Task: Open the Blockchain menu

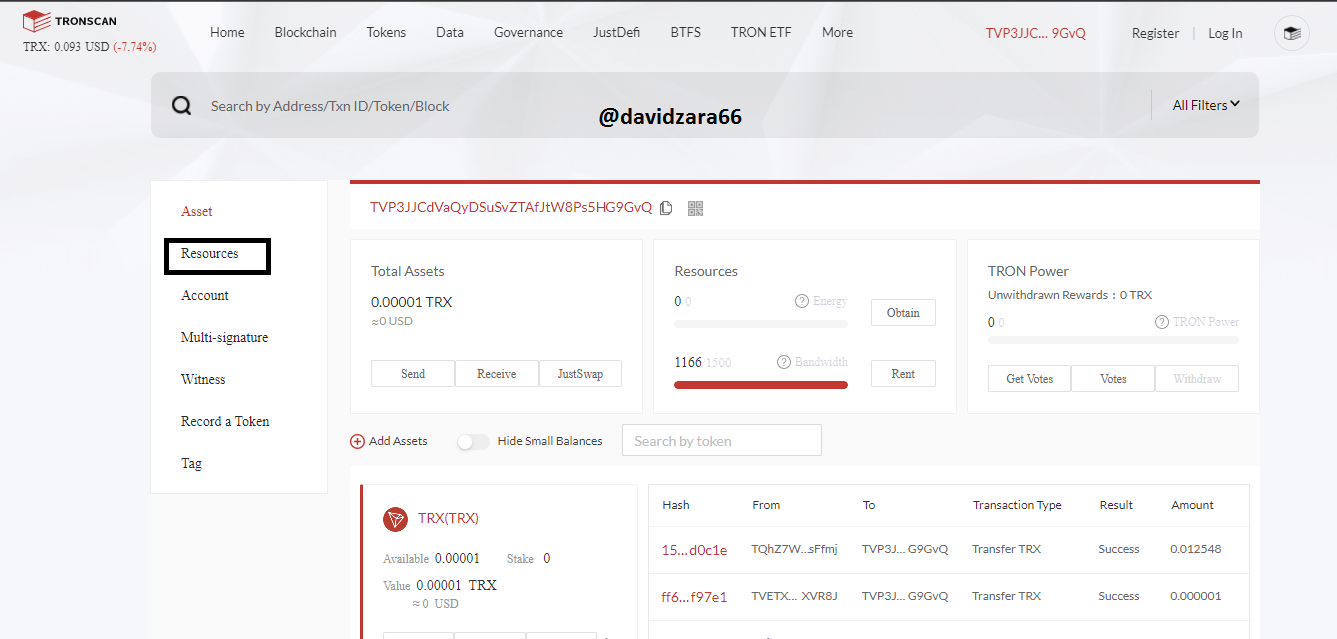Action: pos(306,32)
